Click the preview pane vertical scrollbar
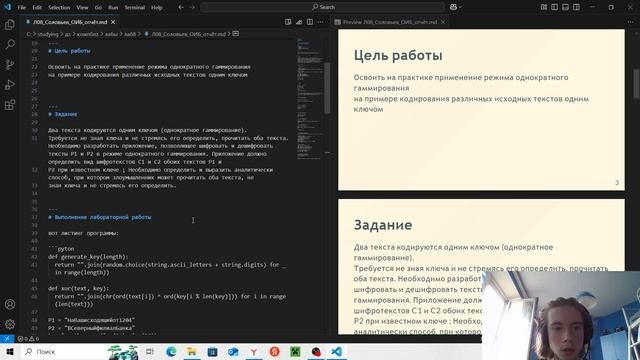This screenshot has height=360, width=640. pos(636,84)
